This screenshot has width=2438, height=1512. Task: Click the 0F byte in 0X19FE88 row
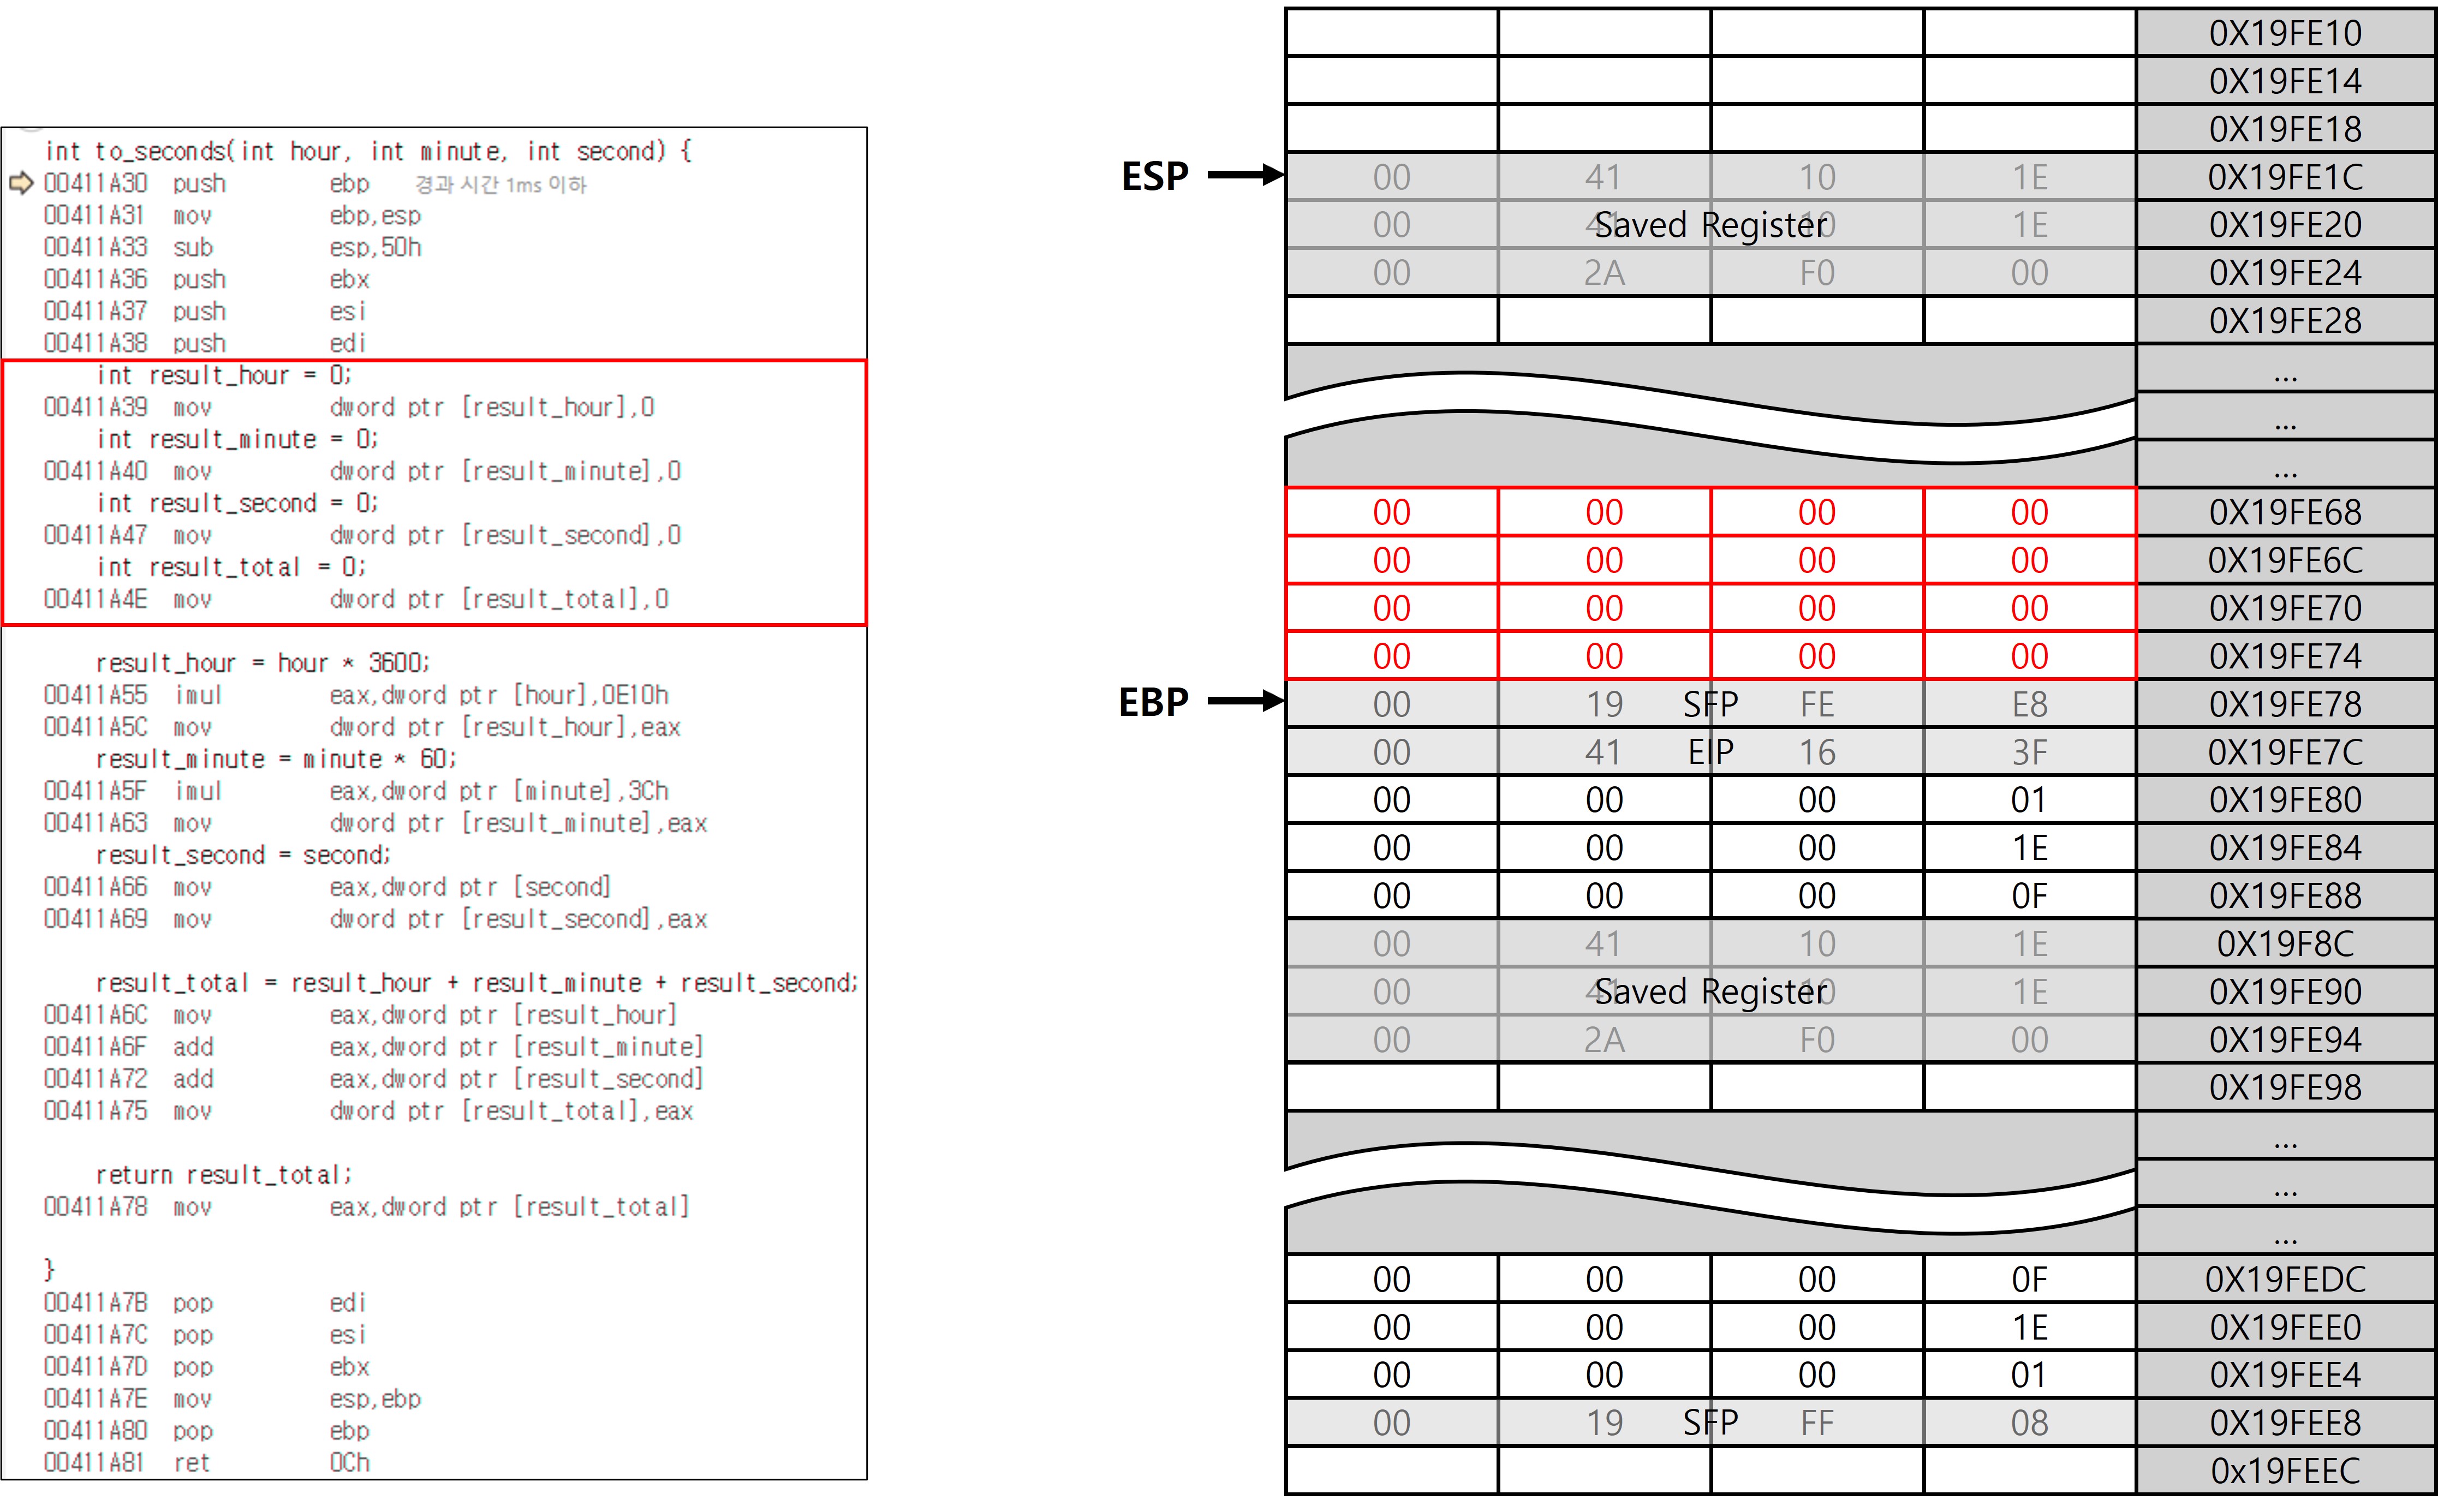click(x=2029, y=896)
